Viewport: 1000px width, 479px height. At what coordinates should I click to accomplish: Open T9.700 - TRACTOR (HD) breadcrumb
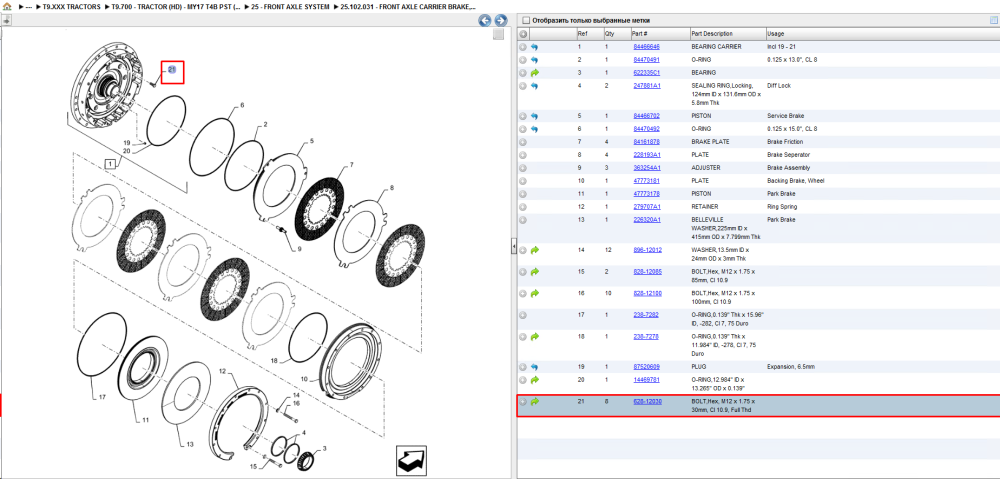pos(176,6)
